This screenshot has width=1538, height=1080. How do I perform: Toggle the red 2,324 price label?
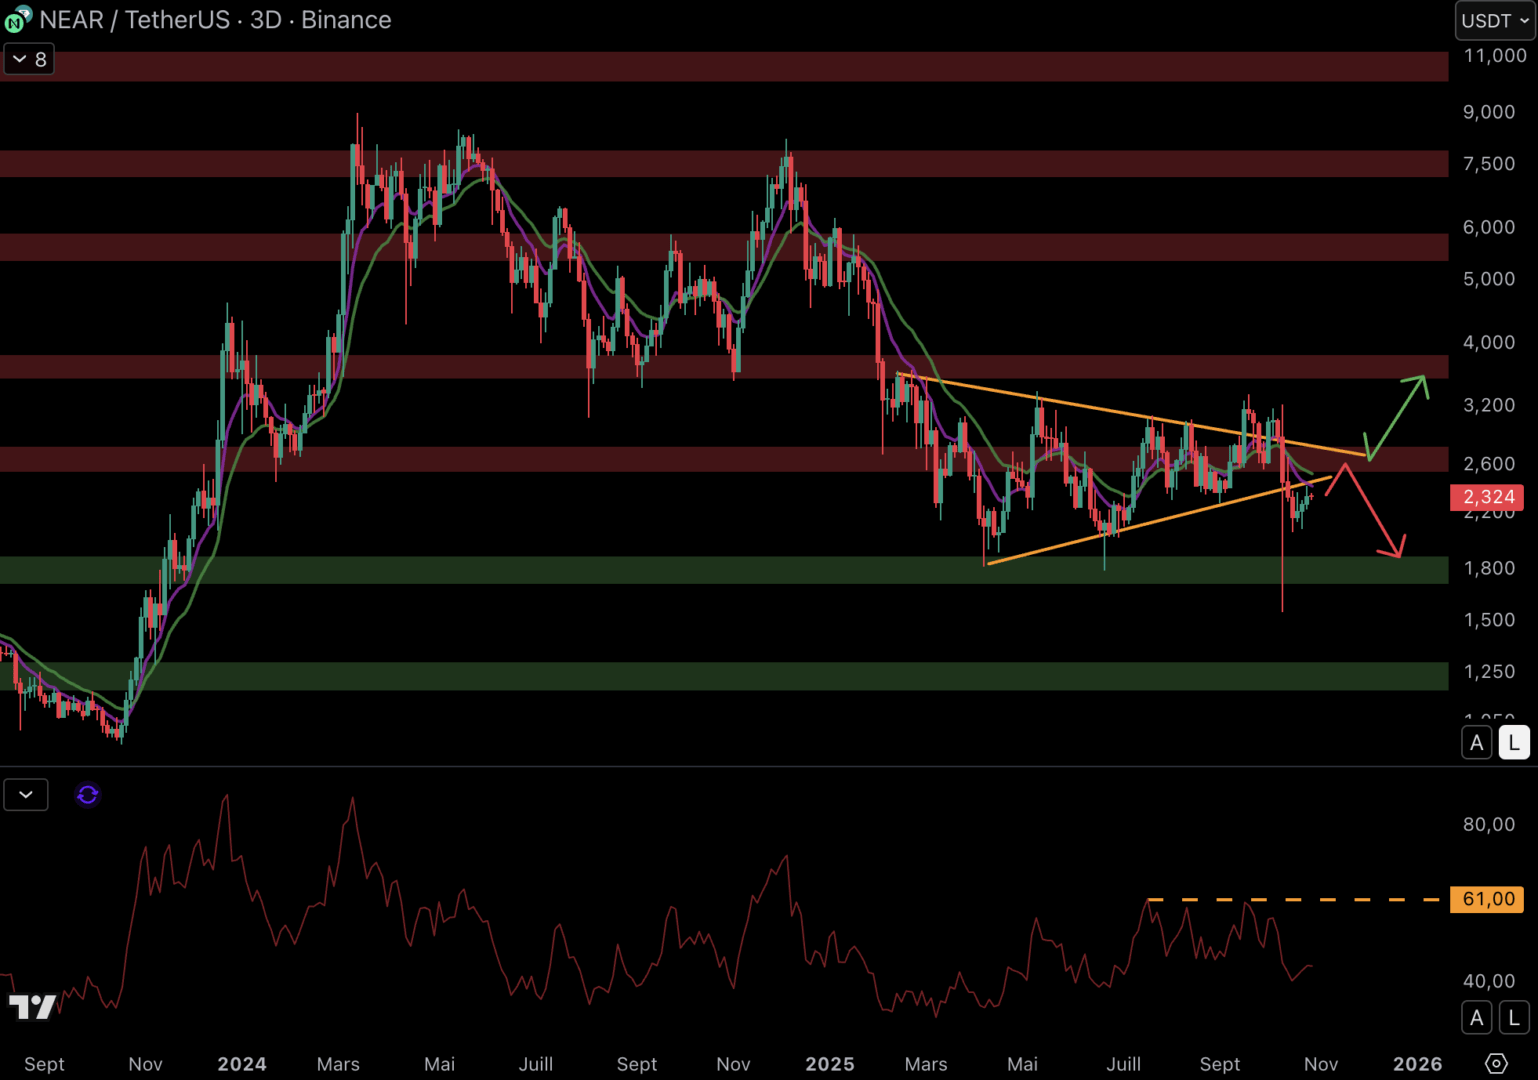(x=1487, y=497)
